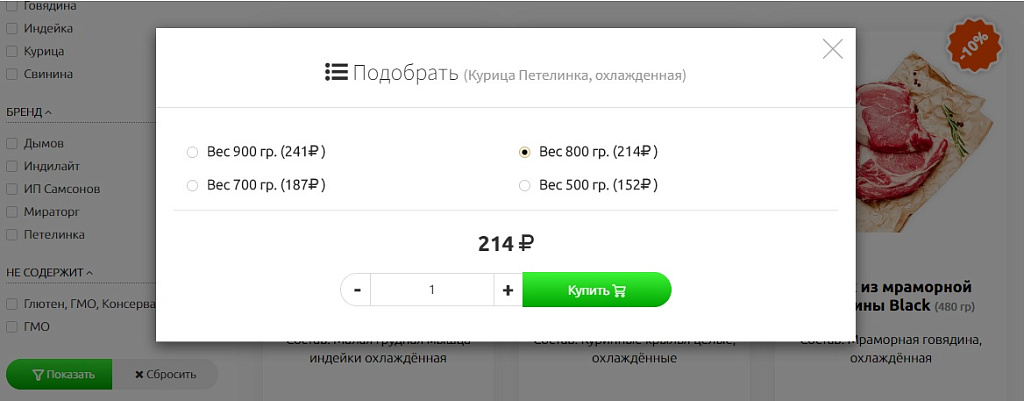1024x401 pixels.
Task: Choose the Вес 500 гр. option
Action: point(524,185)
